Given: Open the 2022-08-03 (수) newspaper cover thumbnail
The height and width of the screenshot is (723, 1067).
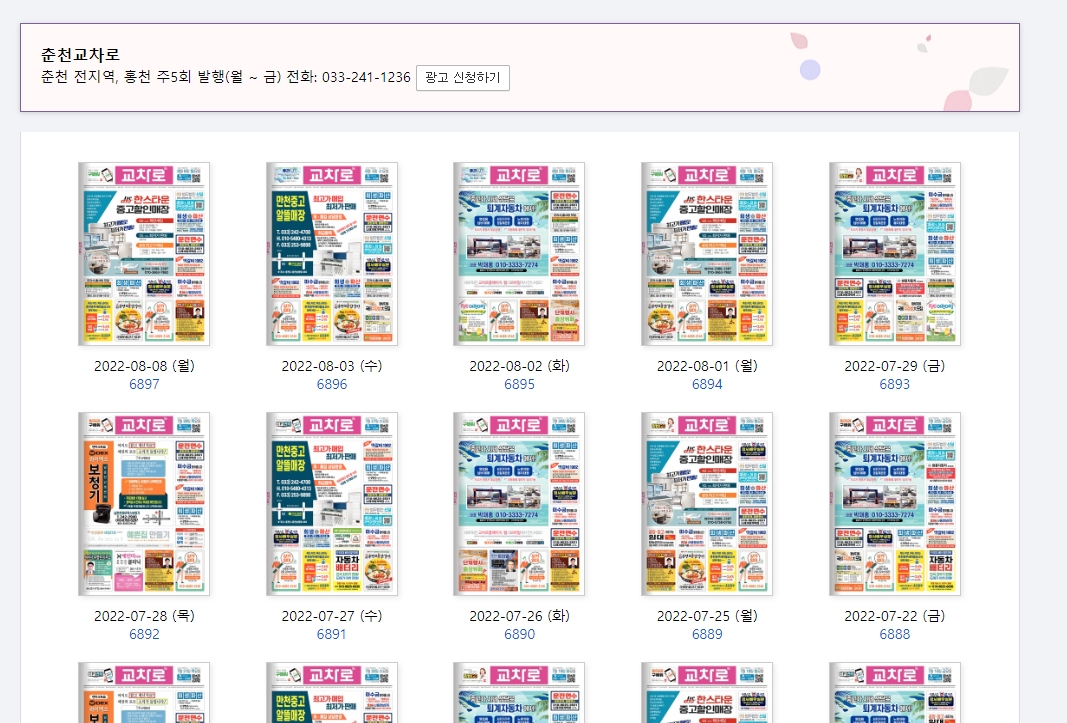Looking at the screenshot, I should (x=332, y=254).
